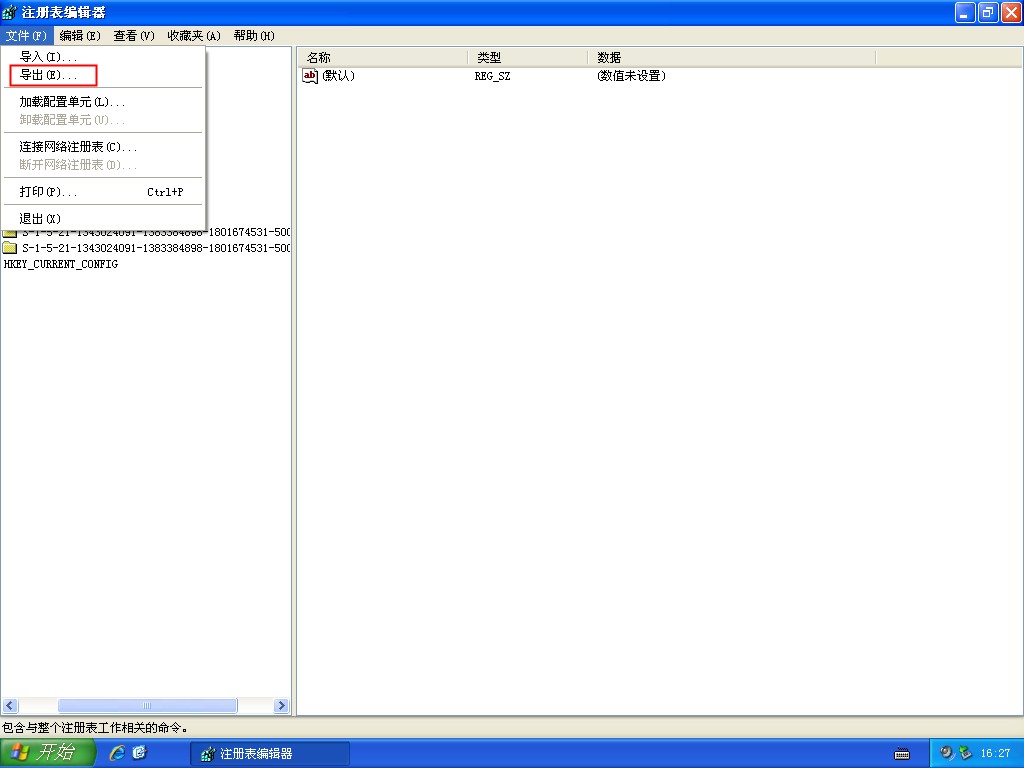Click the 名称 column header
Screen dimensions: 1024x768
click(330, 57)
